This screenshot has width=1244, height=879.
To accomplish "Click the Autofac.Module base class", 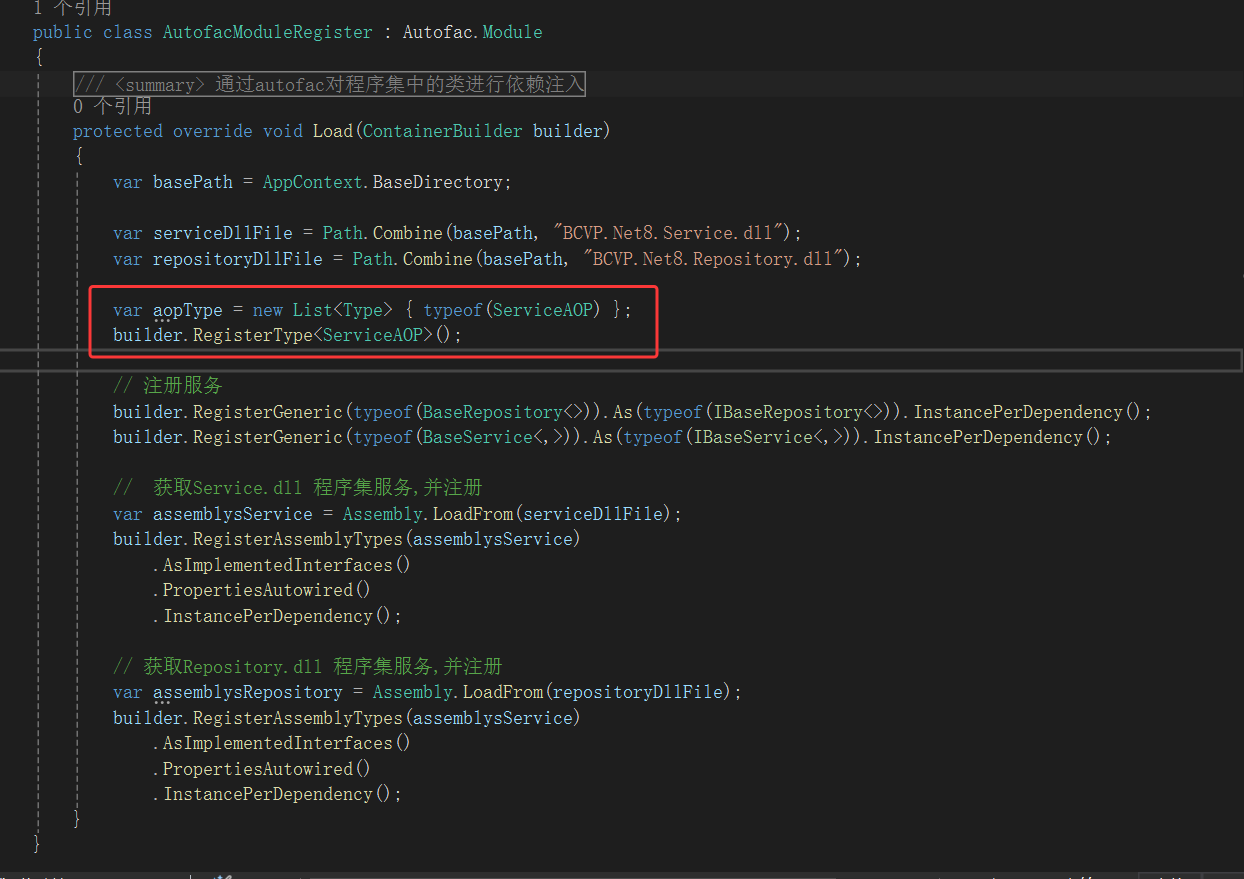I will [x=473, y=32].
